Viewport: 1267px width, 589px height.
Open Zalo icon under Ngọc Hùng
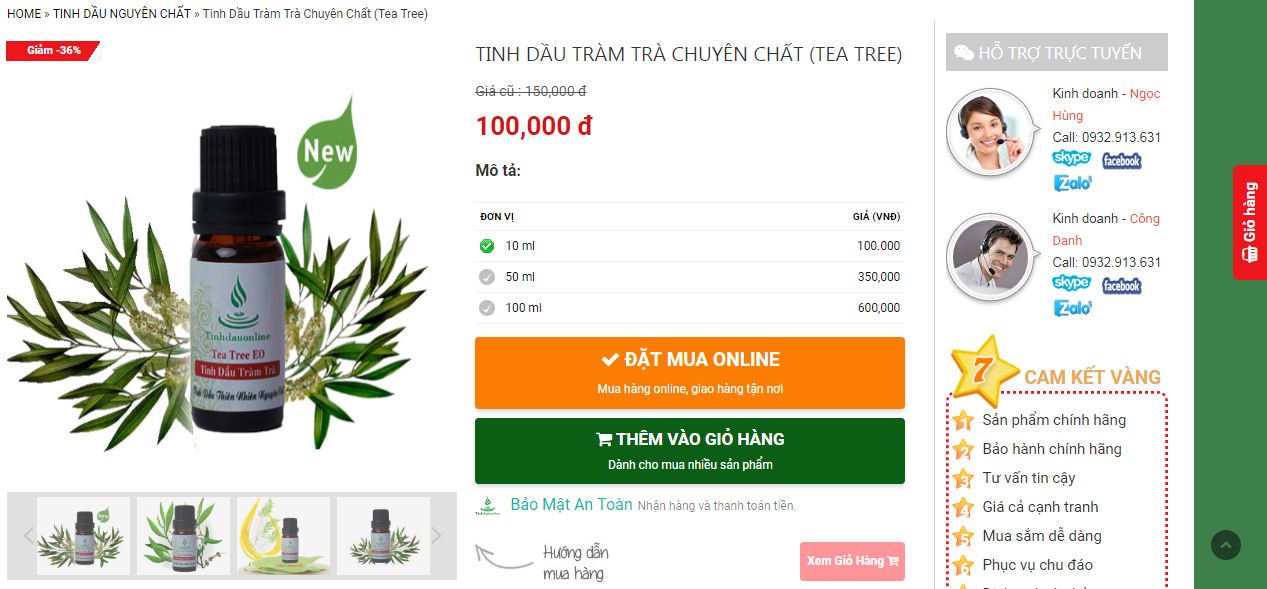(x=1072, y=183)
